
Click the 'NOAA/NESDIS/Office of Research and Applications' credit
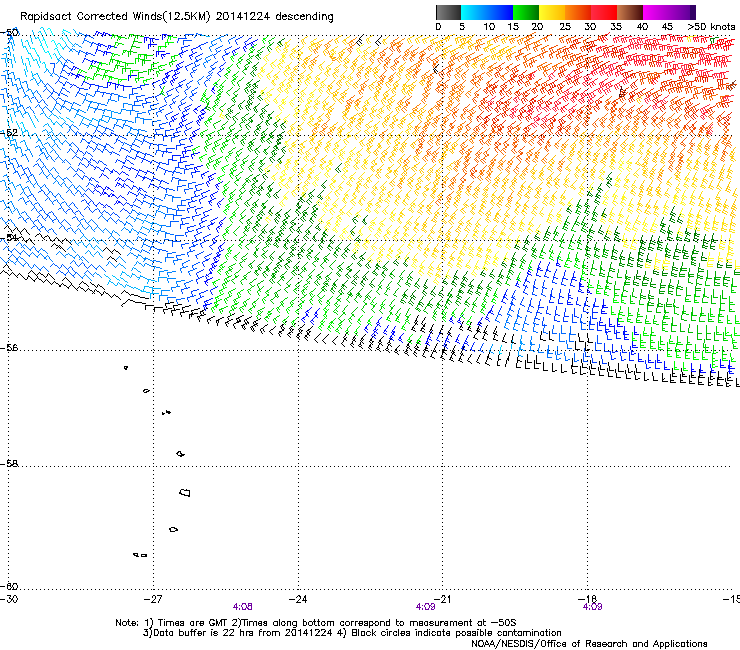pos(589,644)
